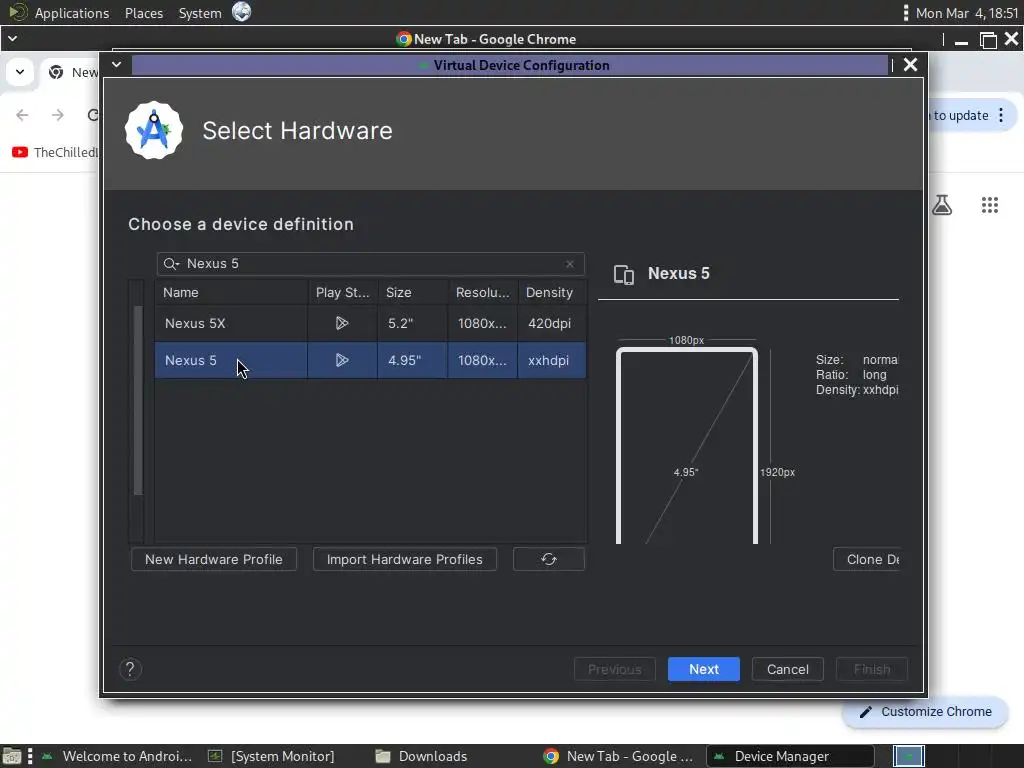Refresh the device definitions list

coord(549,559)
